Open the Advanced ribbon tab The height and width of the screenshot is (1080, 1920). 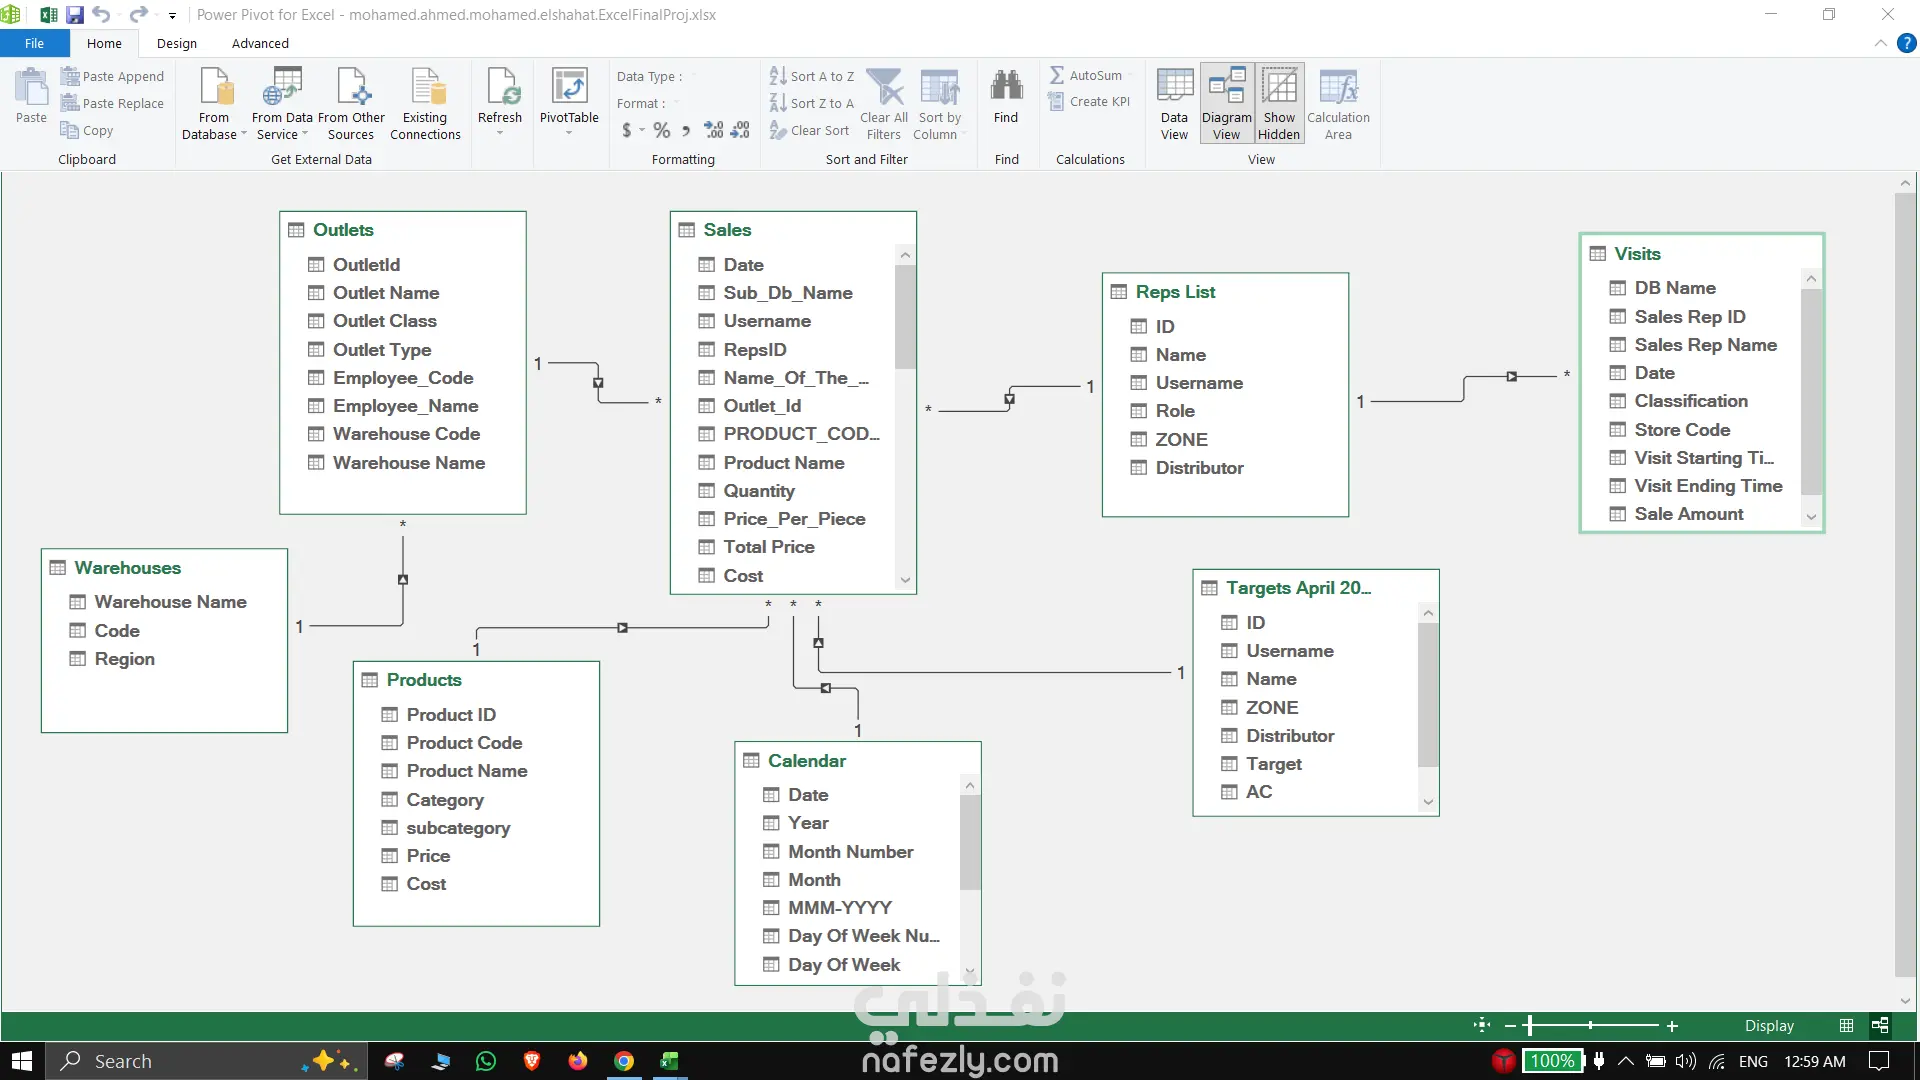point(260,43)
